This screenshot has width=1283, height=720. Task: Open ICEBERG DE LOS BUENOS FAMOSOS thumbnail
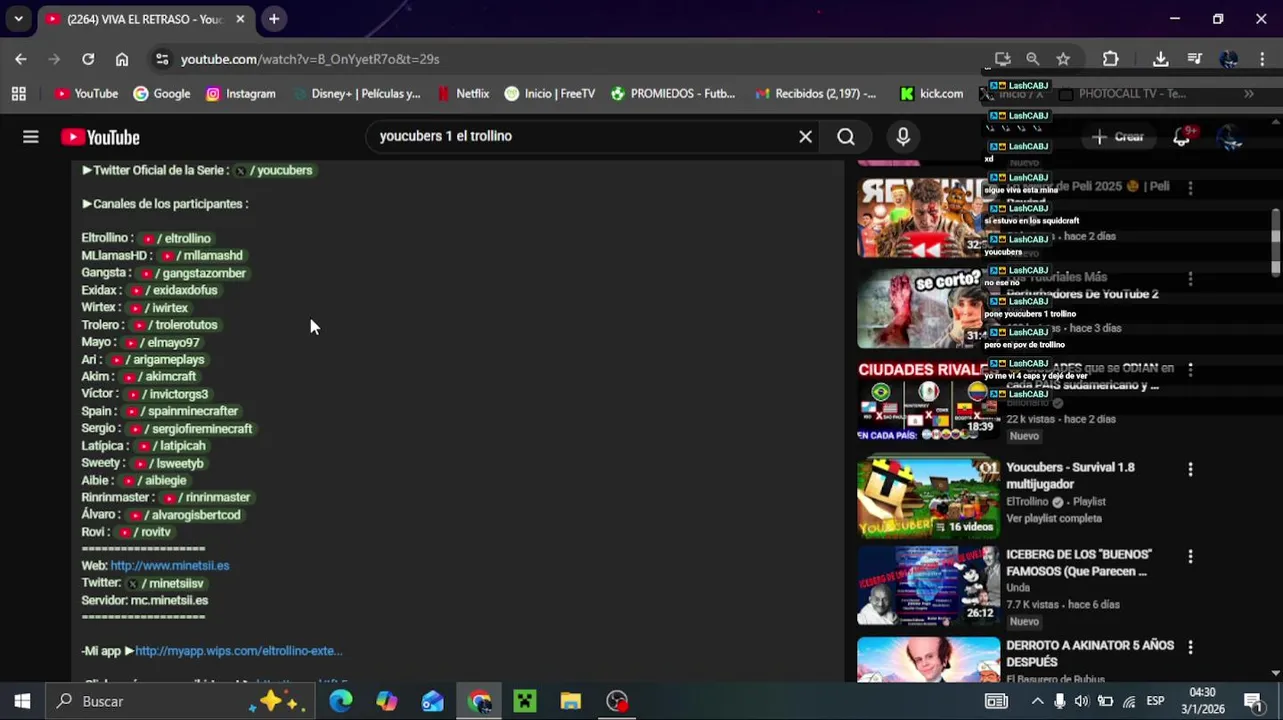(x=928, y=586)
